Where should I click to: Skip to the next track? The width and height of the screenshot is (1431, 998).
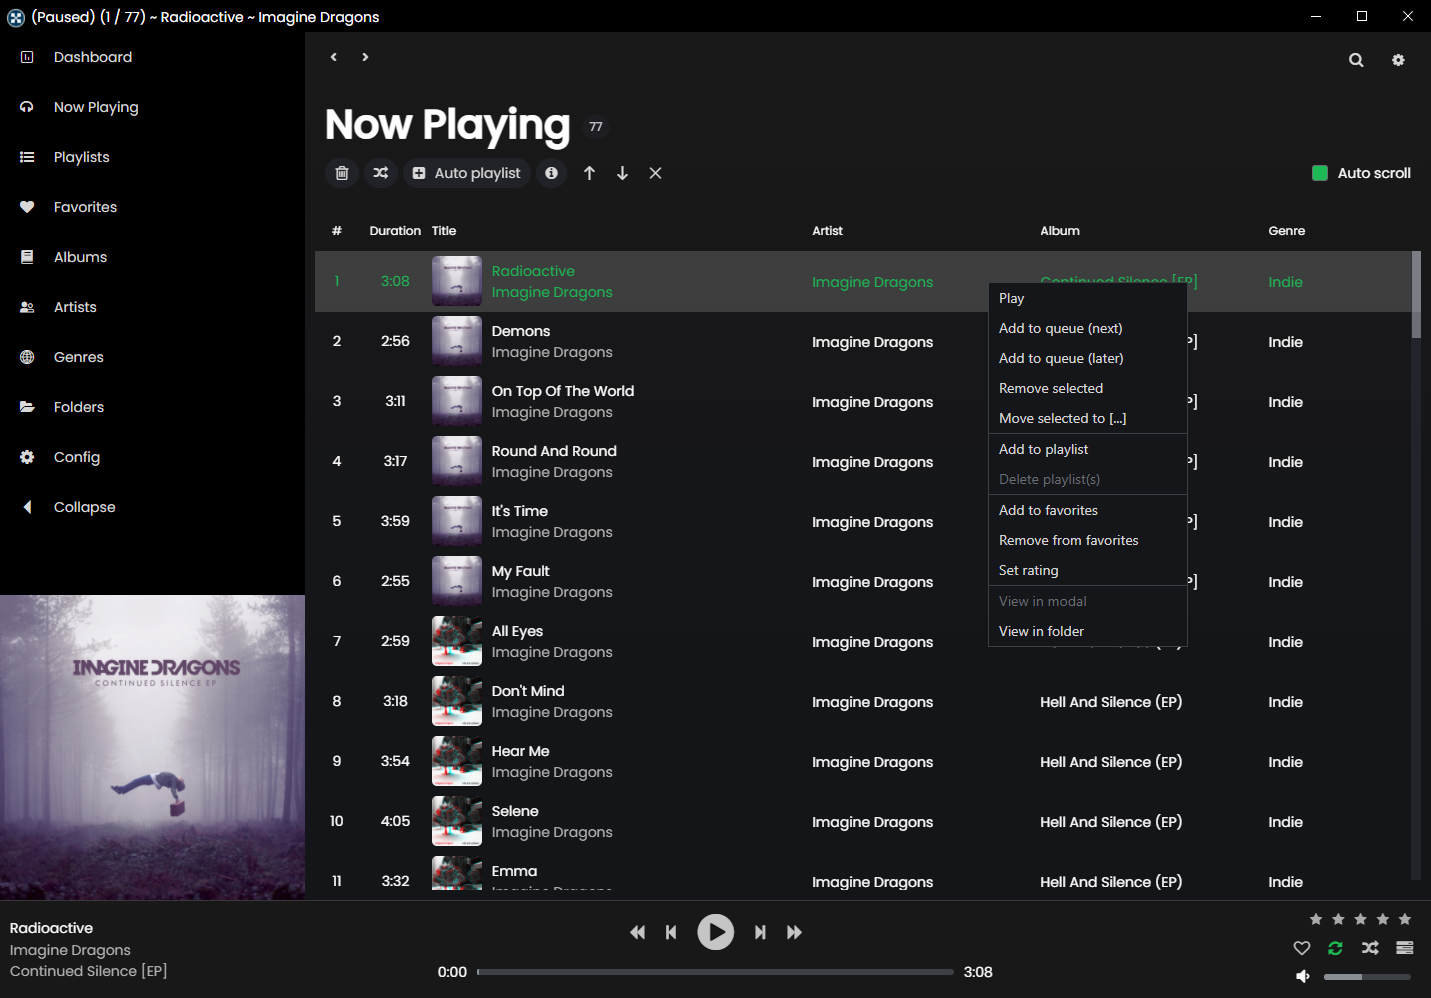[x=760, y=932]
